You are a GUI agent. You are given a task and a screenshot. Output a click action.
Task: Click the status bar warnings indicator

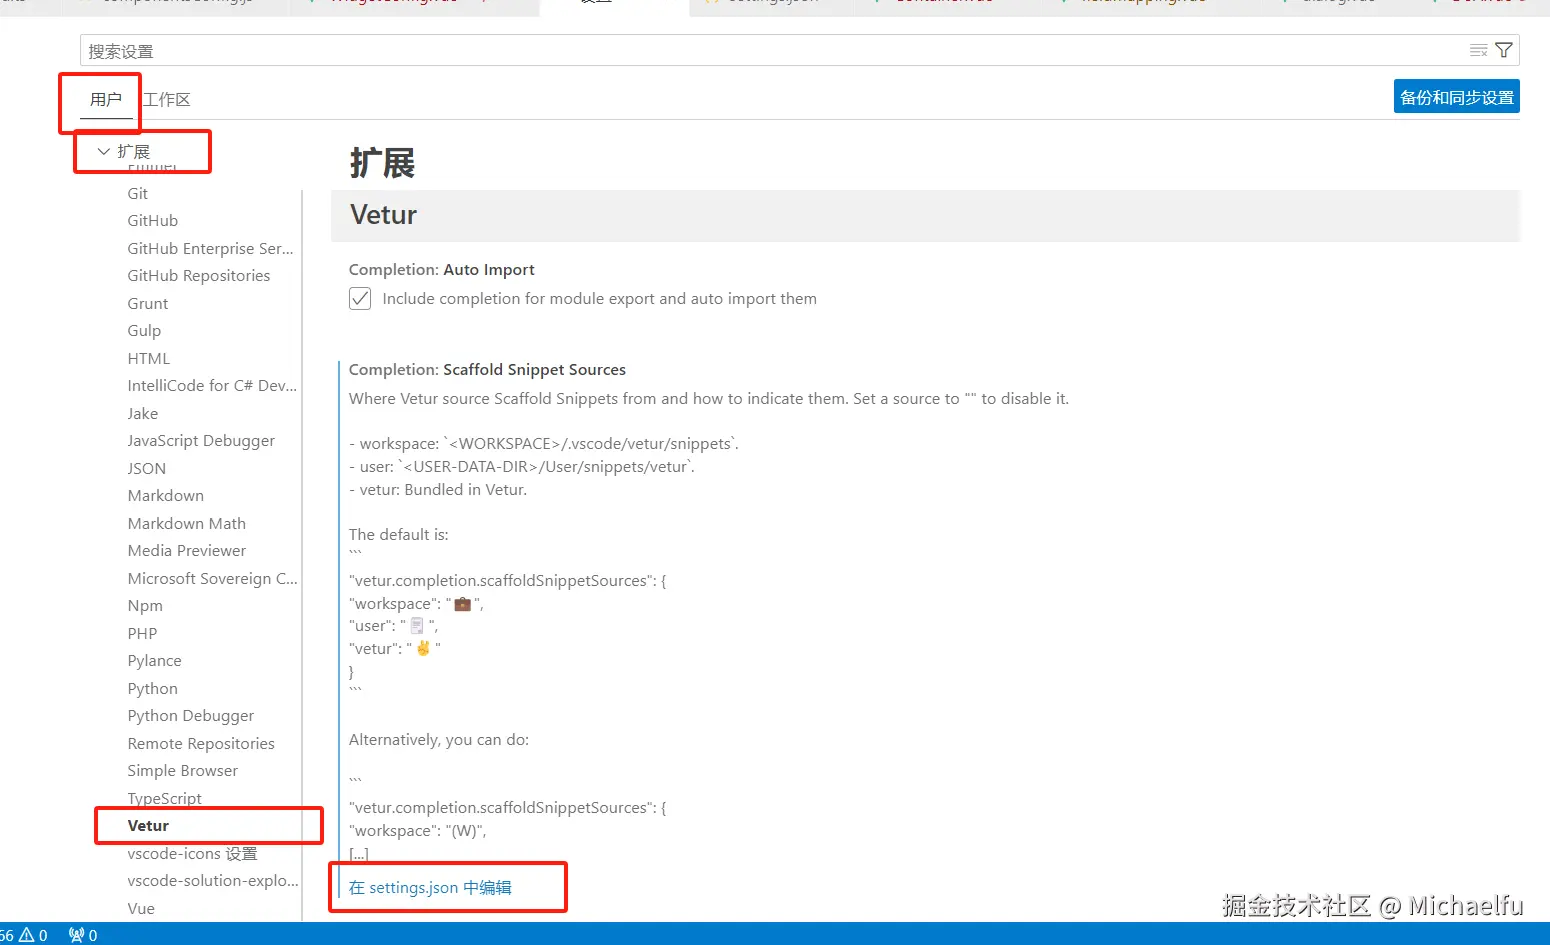pos(33,935)
